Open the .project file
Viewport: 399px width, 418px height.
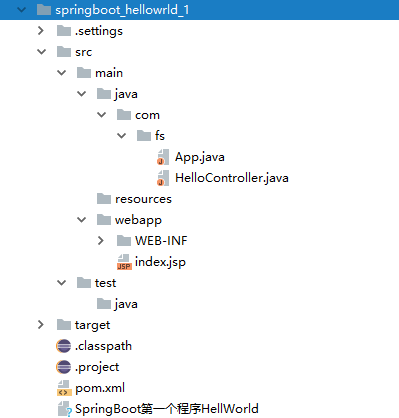97,367
